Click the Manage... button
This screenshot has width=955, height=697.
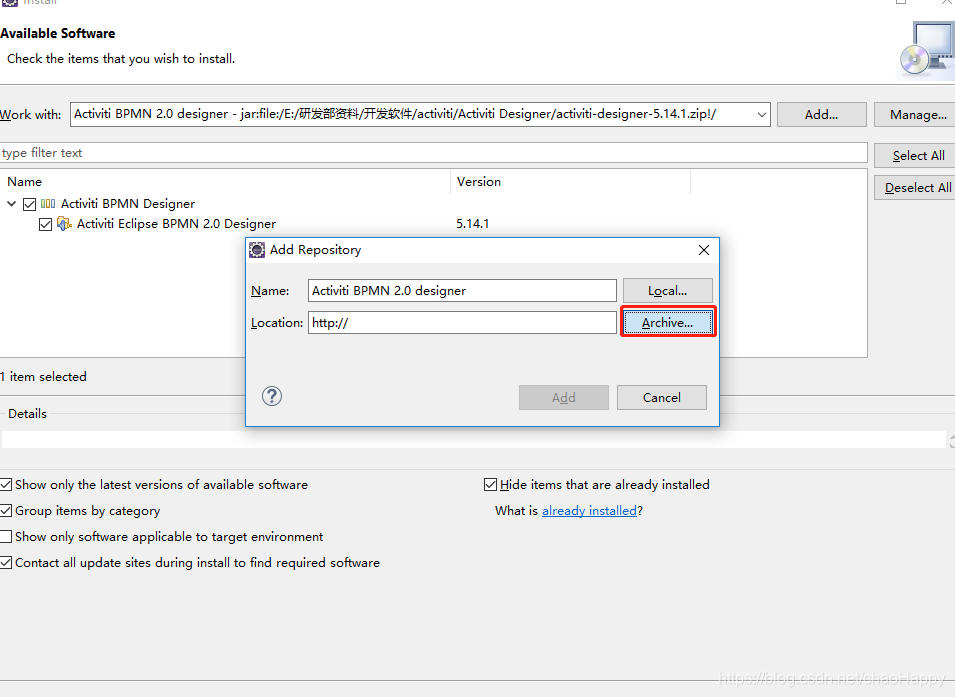pos(917,115)
